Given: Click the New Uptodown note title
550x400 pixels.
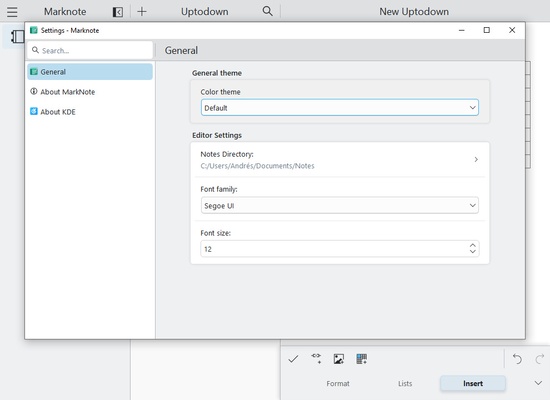Looking at the screenshot, I should [x=414, y=12].
